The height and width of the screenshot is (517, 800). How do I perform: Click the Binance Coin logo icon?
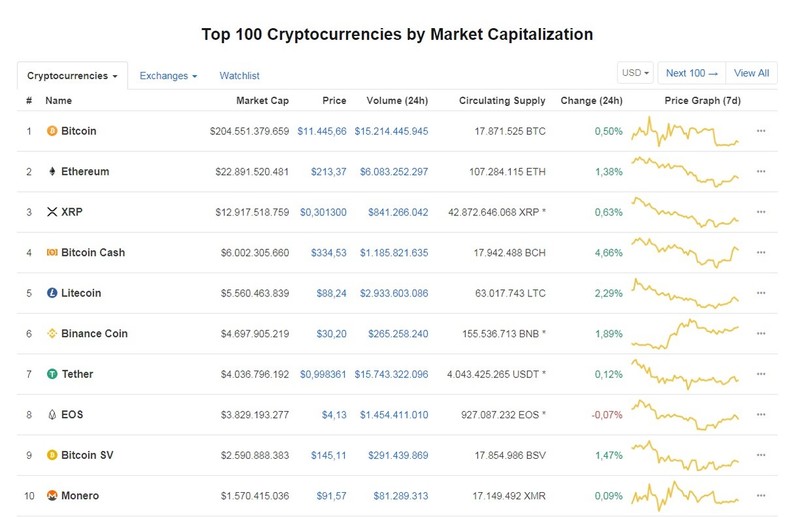[52, 333]
